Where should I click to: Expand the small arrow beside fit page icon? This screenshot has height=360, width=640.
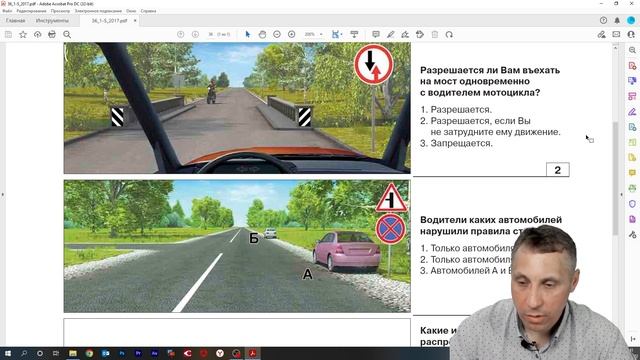[341, 35]
